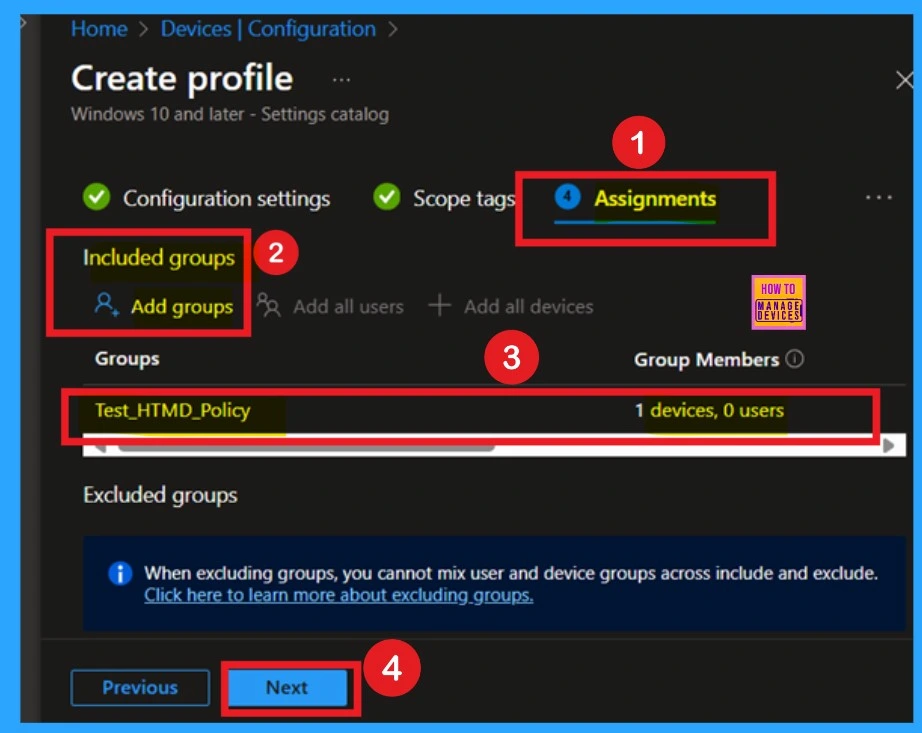Click the Group Members column header
Image resolution: width=922 pixels, height=733 pixels.
coord(706,359)
